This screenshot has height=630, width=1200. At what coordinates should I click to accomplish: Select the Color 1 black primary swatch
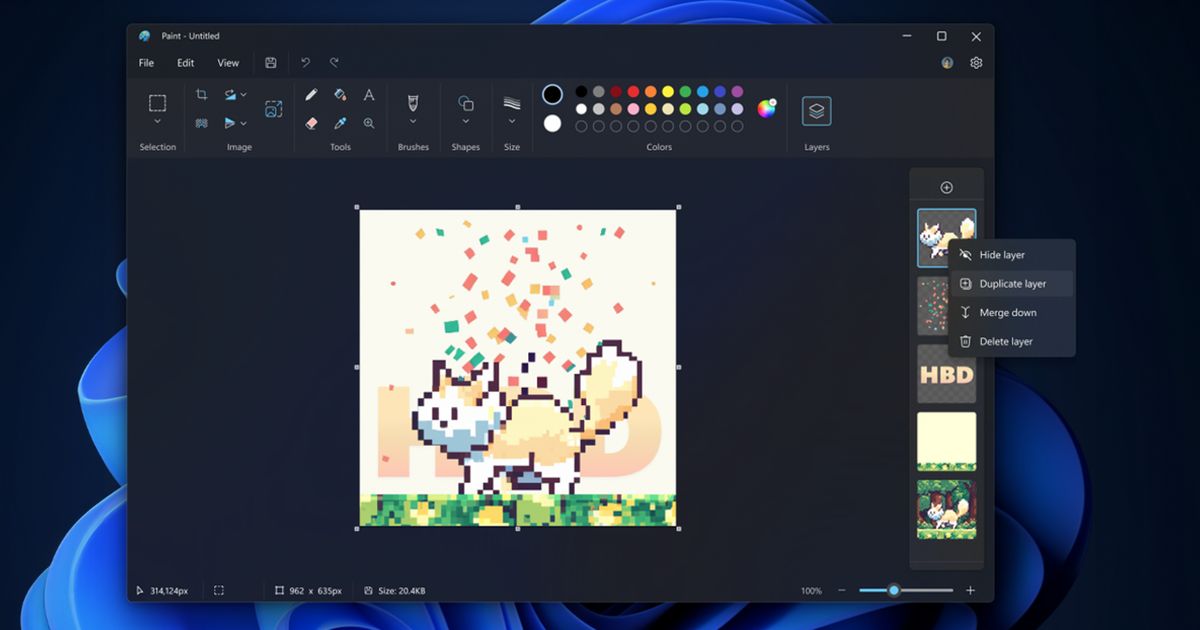point(552,94)
